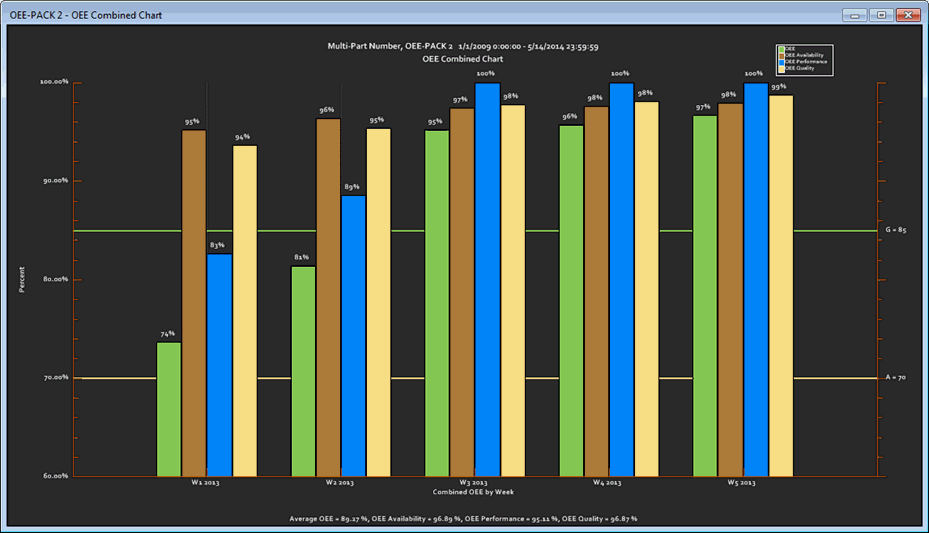Minimize the OEE Combined Chart window
The width and height of the screenshot is (929, 533).
click(855, 15)
